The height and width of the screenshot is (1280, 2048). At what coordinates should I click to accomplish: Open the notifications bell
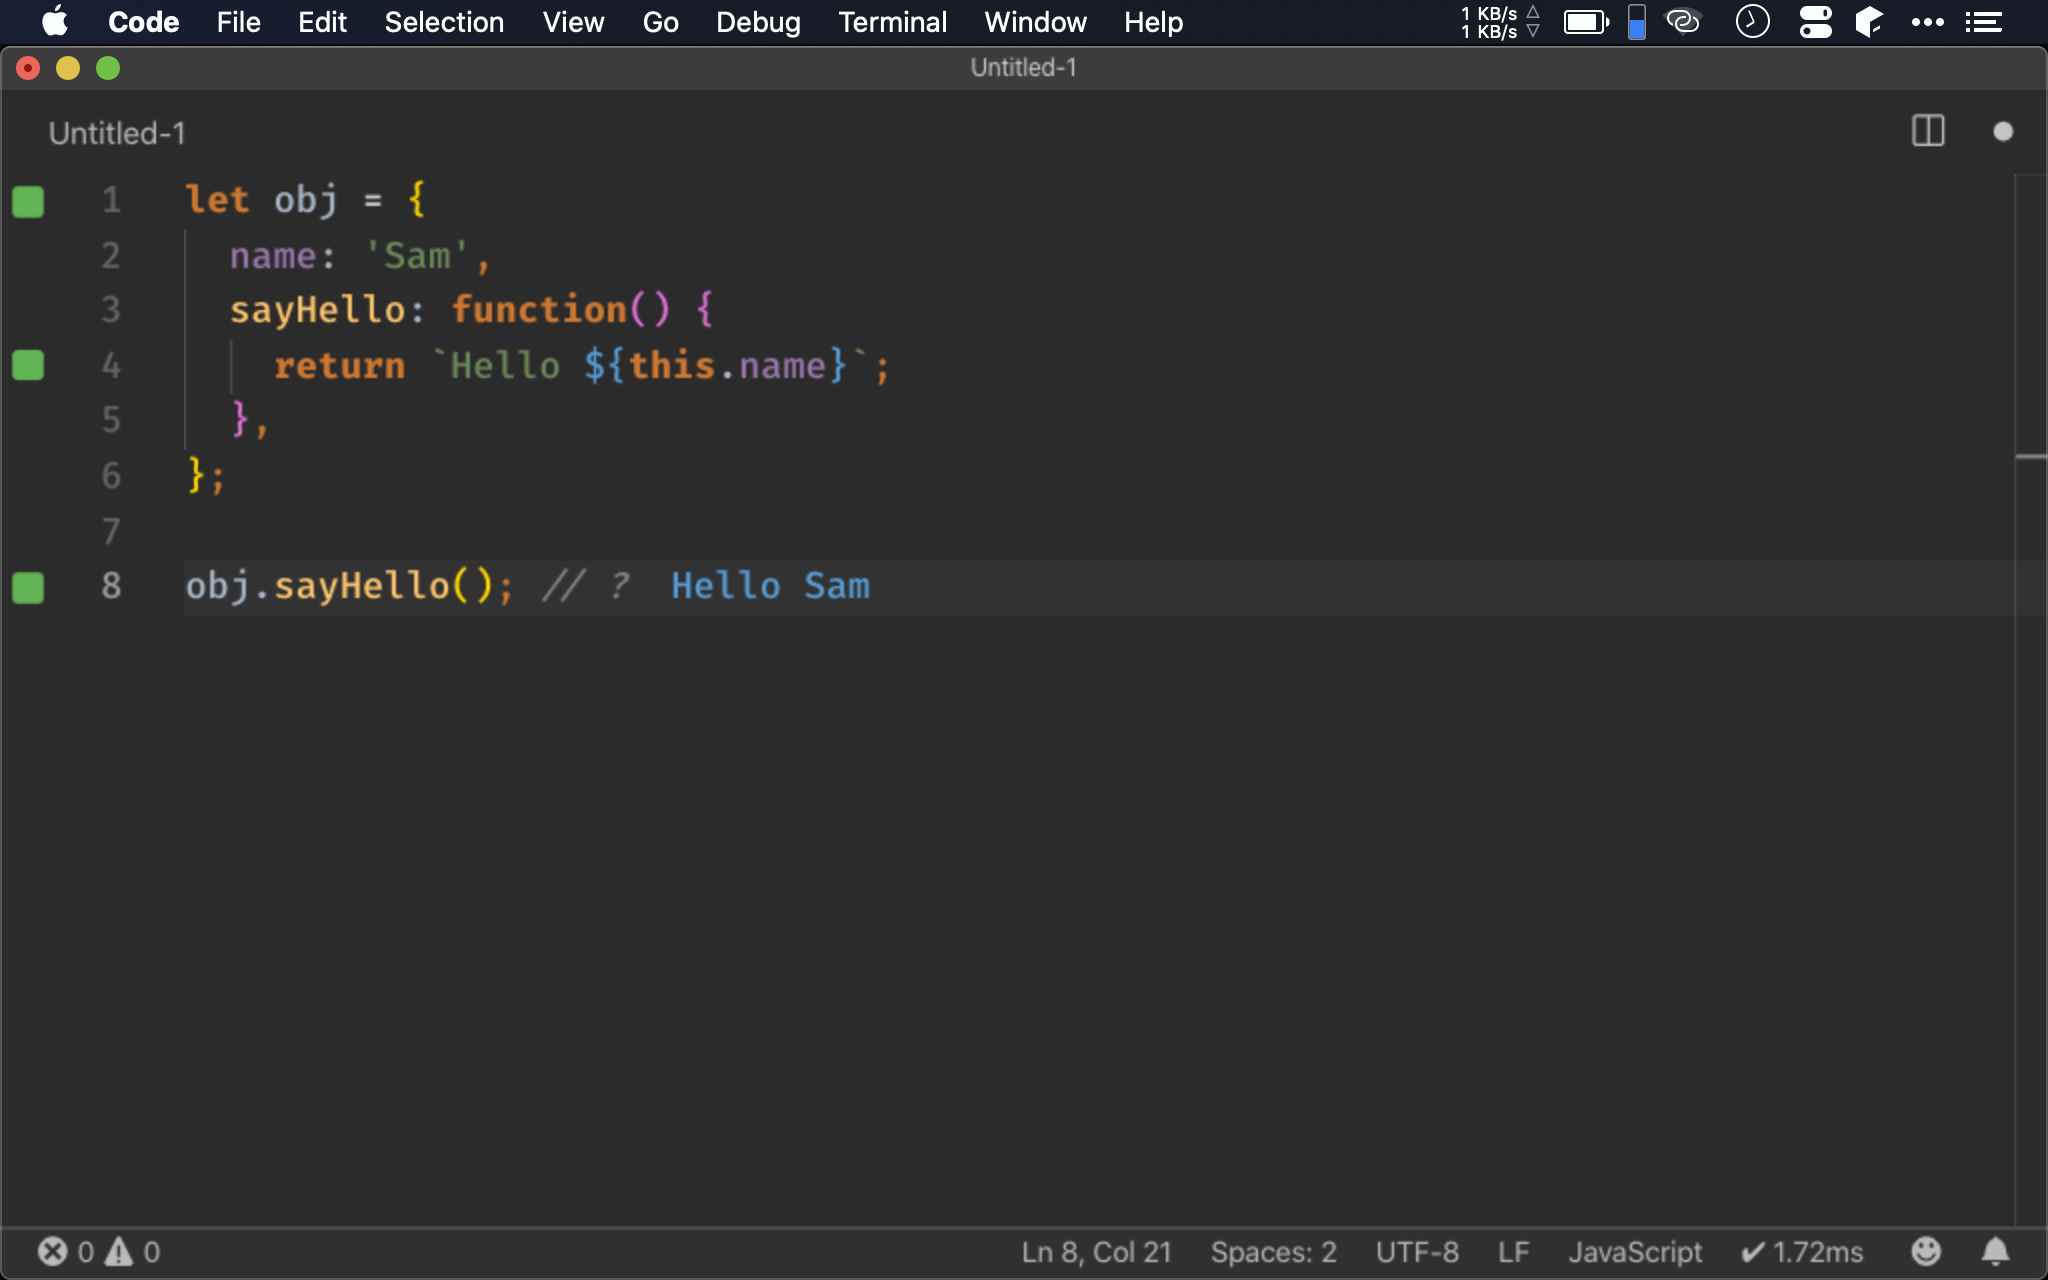coord(1995,1251)
